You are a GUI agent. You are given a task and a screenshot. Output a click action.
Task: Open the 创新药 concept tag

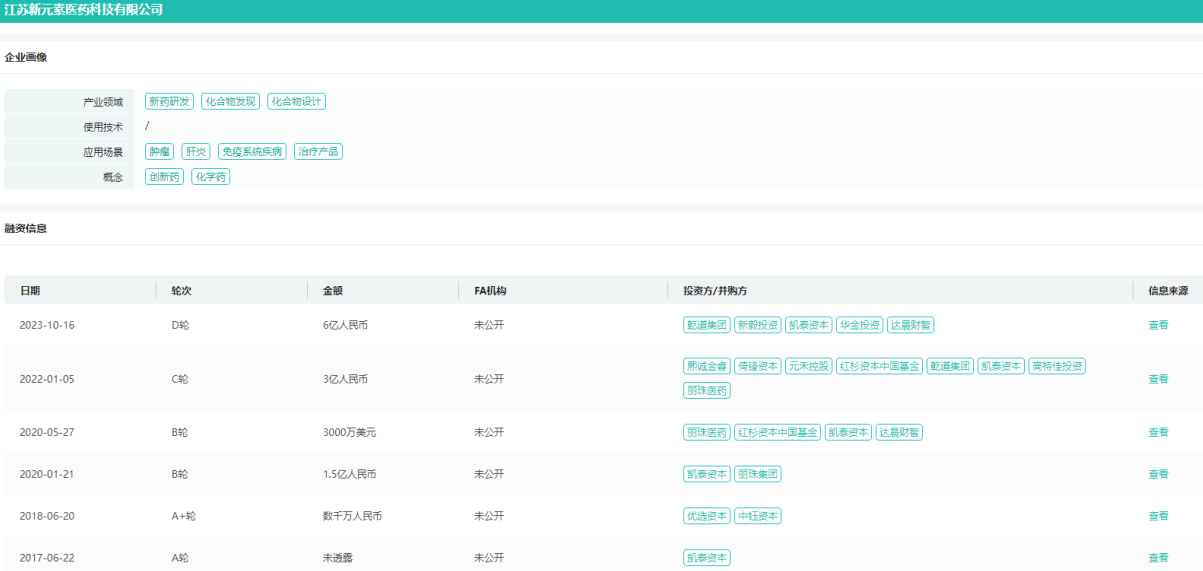pos(164,177)
